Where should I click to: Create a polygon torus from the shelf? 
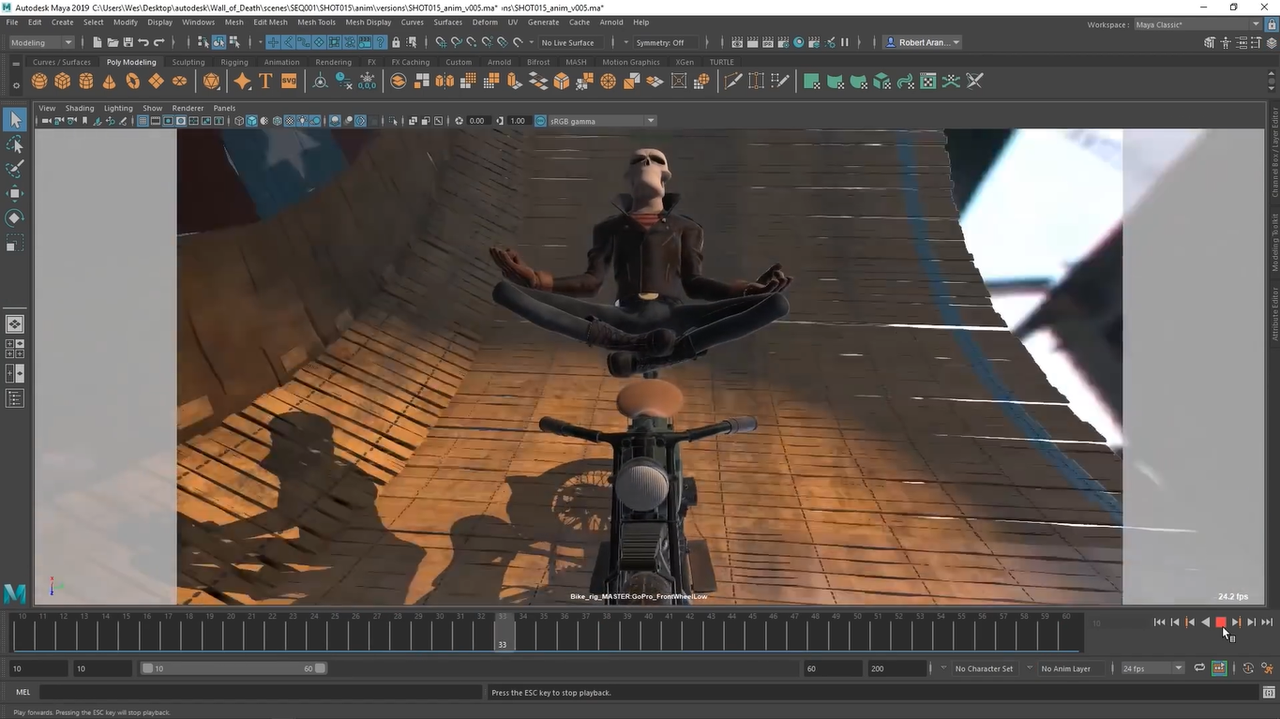coord(132,81)
